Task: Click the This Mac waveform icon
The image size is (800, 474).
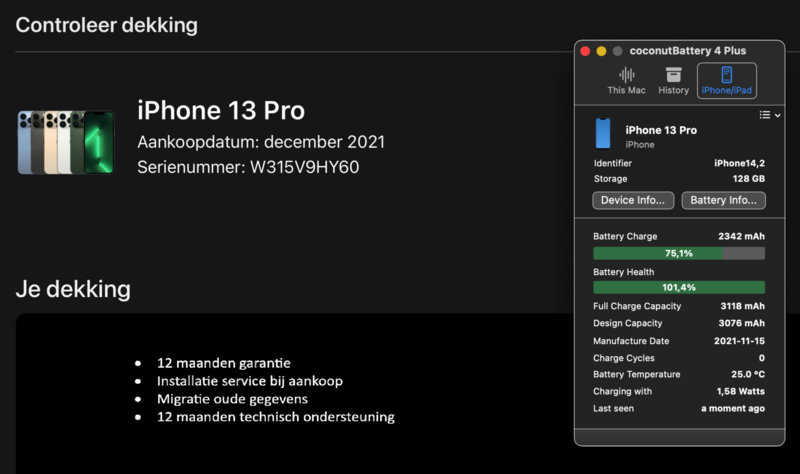Action: click(627, 75)
